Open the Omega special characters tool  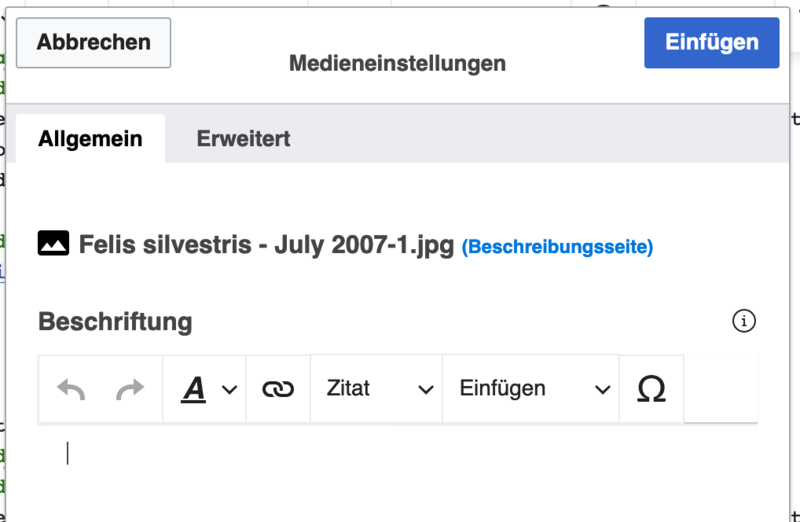click(651, 389)
